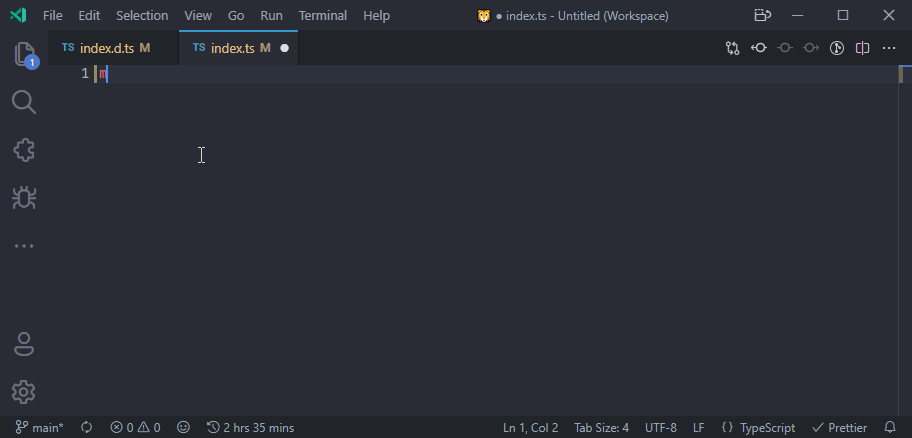Open the Explorer view in activity bar
Image resolution: width=912 pixels, height=438 pixels.
(x=24, y=54)
